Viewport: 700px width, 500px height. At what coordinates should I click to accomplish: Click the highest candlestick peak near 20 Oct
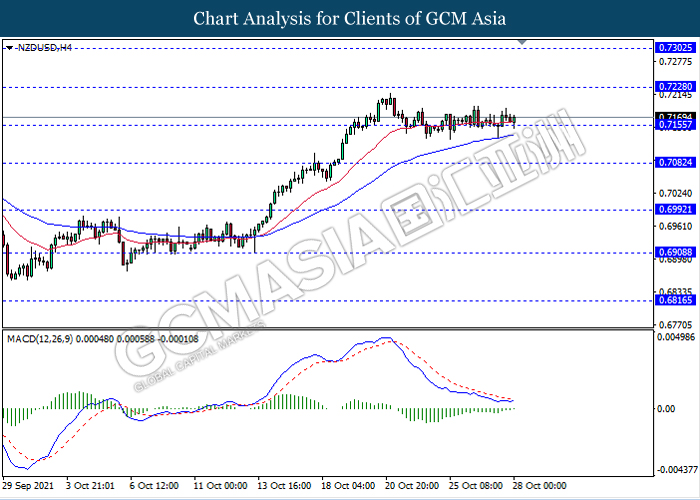[391, 99]
